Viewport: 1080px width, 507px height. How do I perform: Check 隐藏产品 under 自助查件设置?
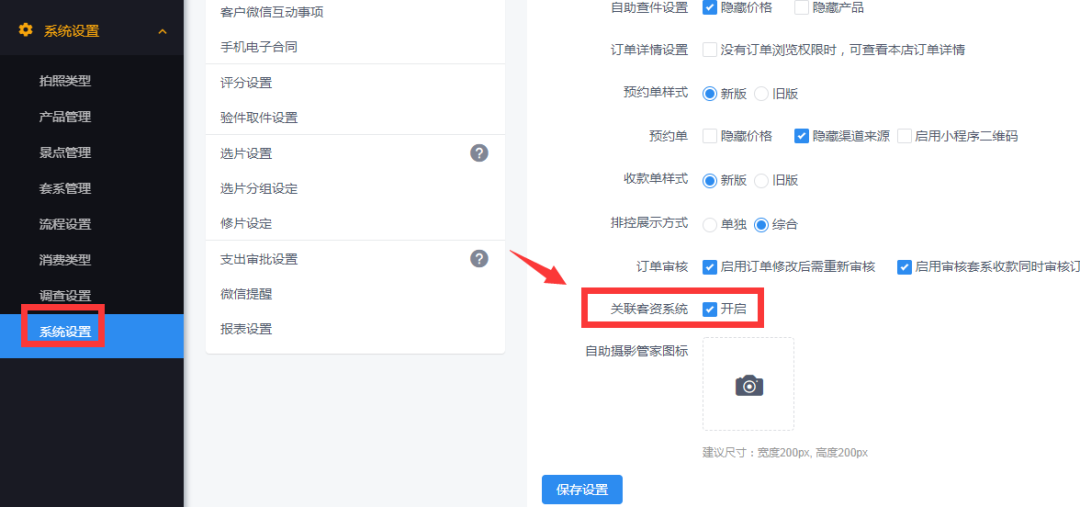(x=801, y=8)
